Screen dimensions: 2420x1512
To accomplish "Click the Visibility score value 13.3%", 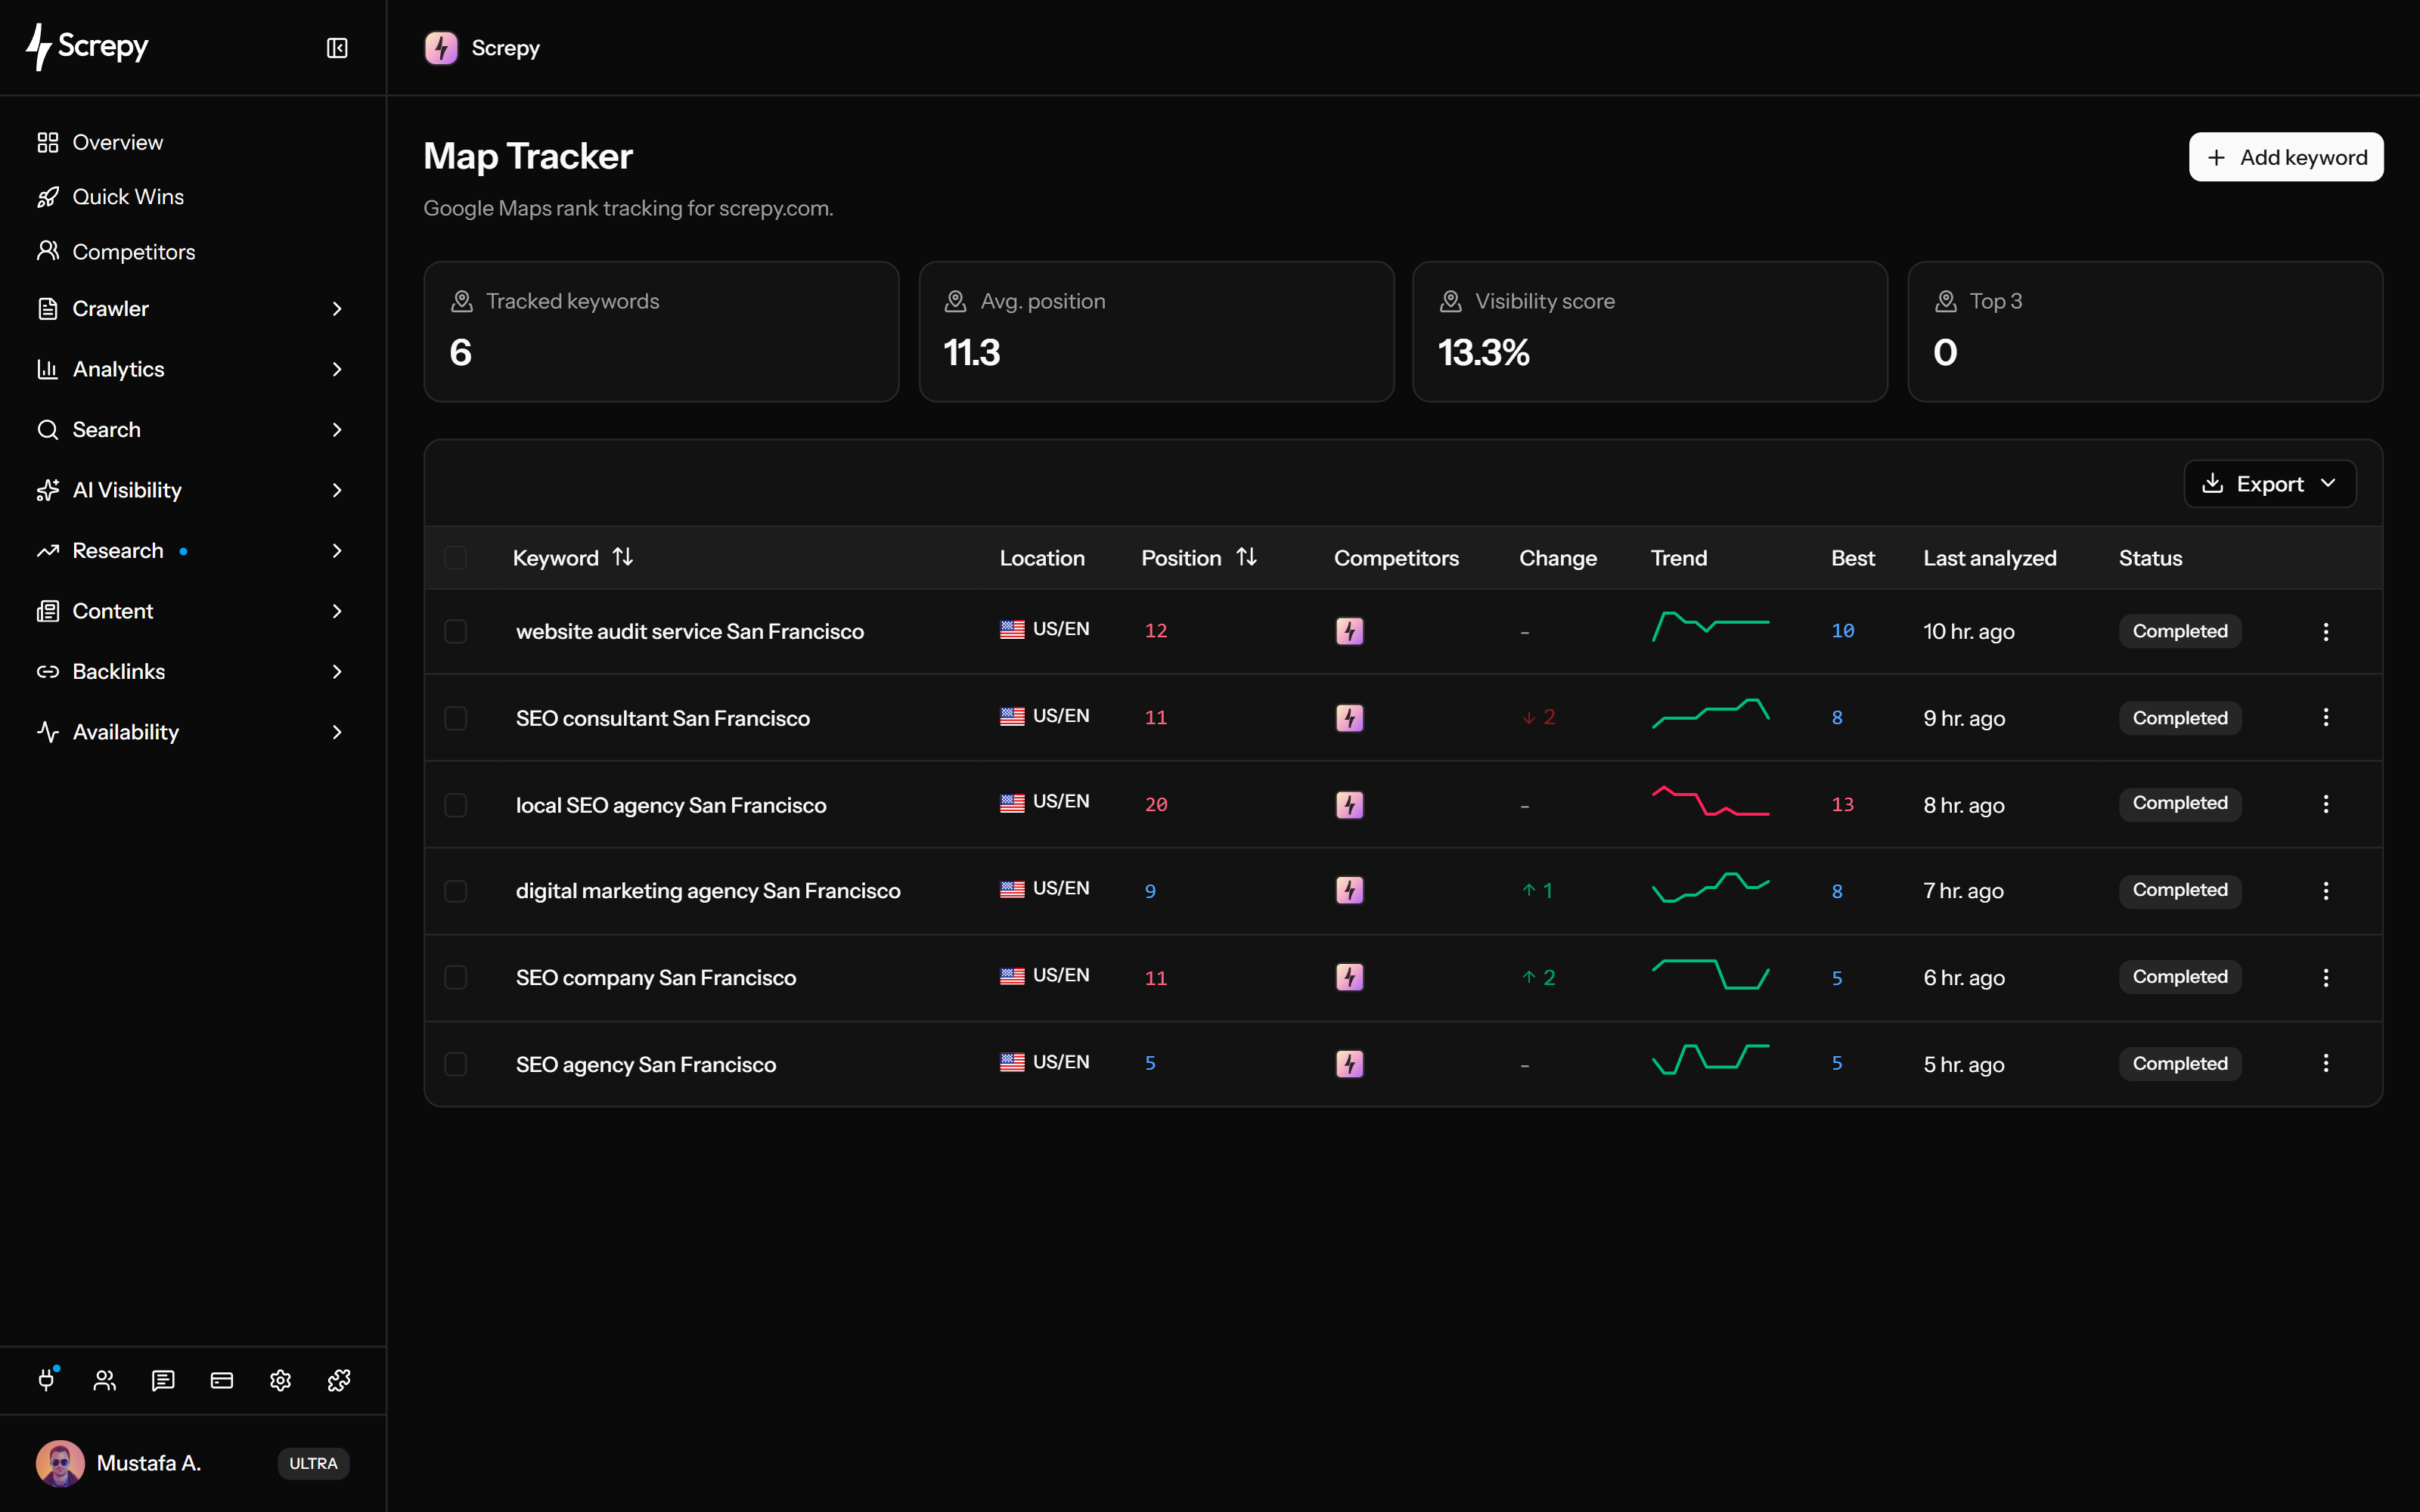I will coord(1484,352).
